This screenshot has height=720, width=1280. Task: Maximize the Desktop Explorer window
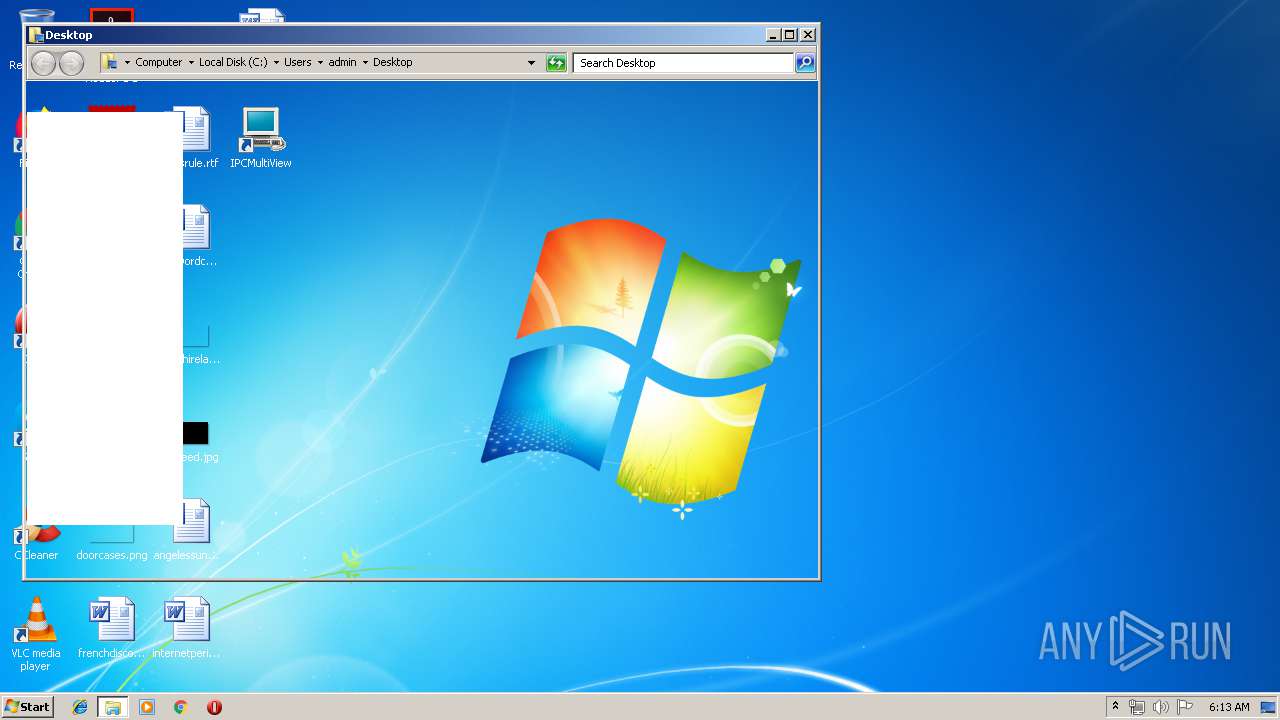click(x=790, y=34)
